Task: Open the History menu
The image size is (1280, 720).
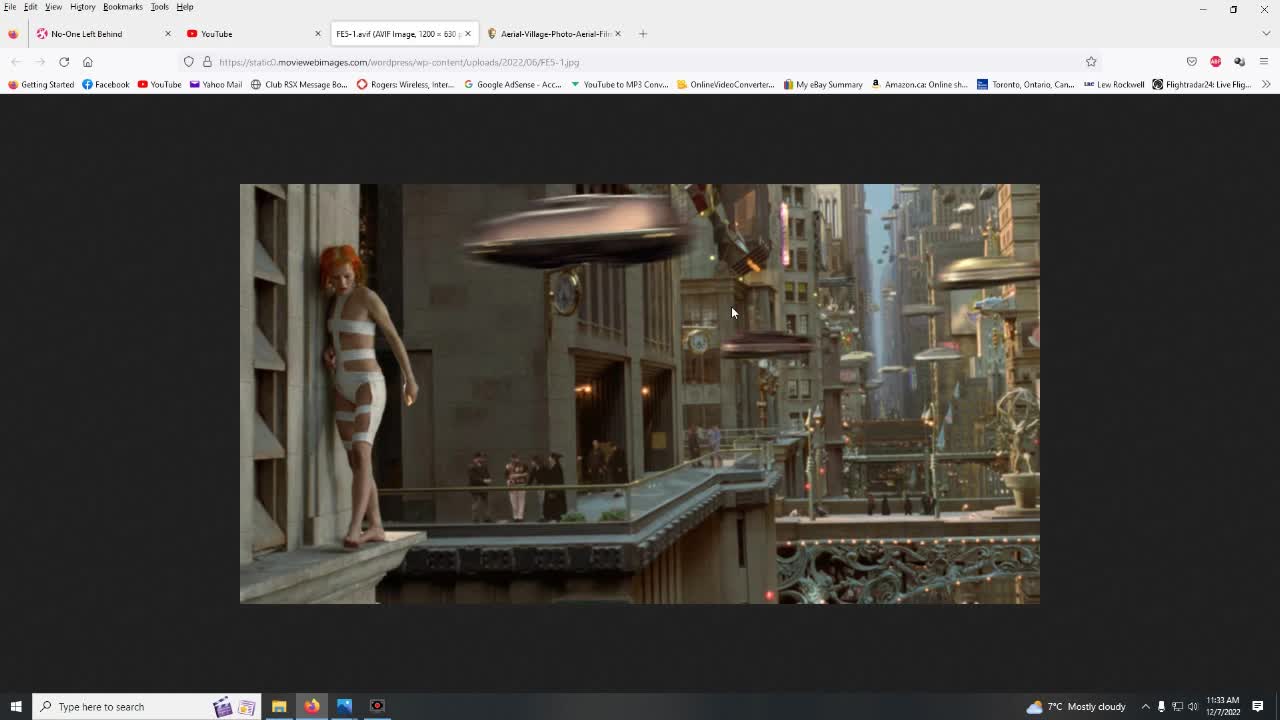Action: 83,7
